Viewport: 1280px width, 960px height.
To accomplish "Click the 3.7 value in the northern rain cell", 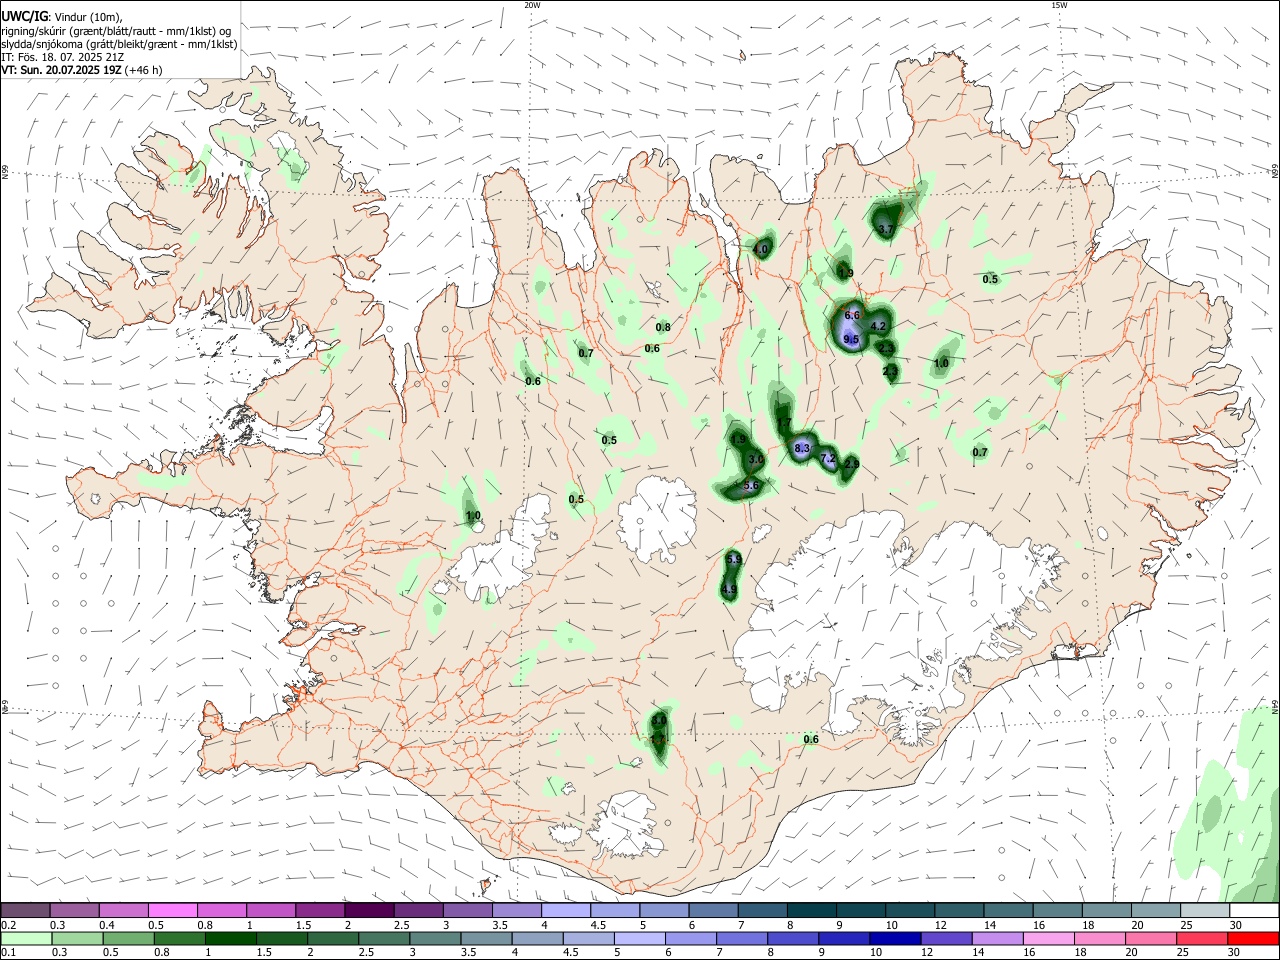I will [885, 230].
